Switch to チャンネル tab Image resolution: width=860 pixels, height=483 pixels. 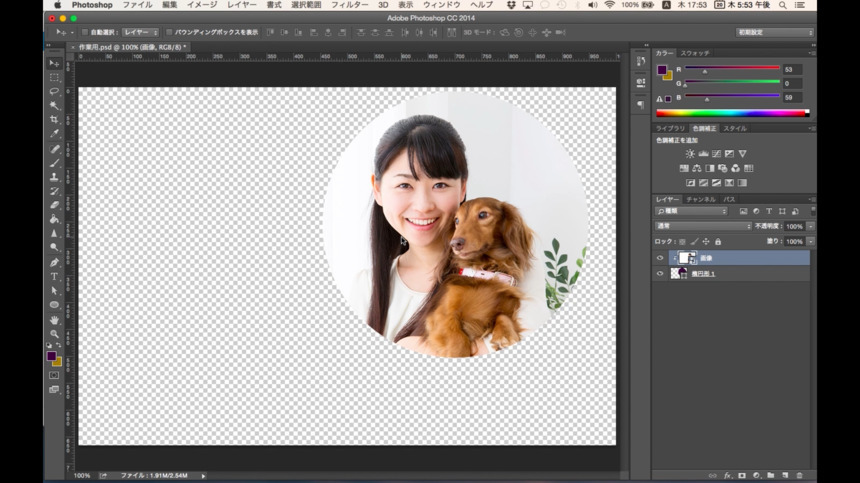[701, 200]
